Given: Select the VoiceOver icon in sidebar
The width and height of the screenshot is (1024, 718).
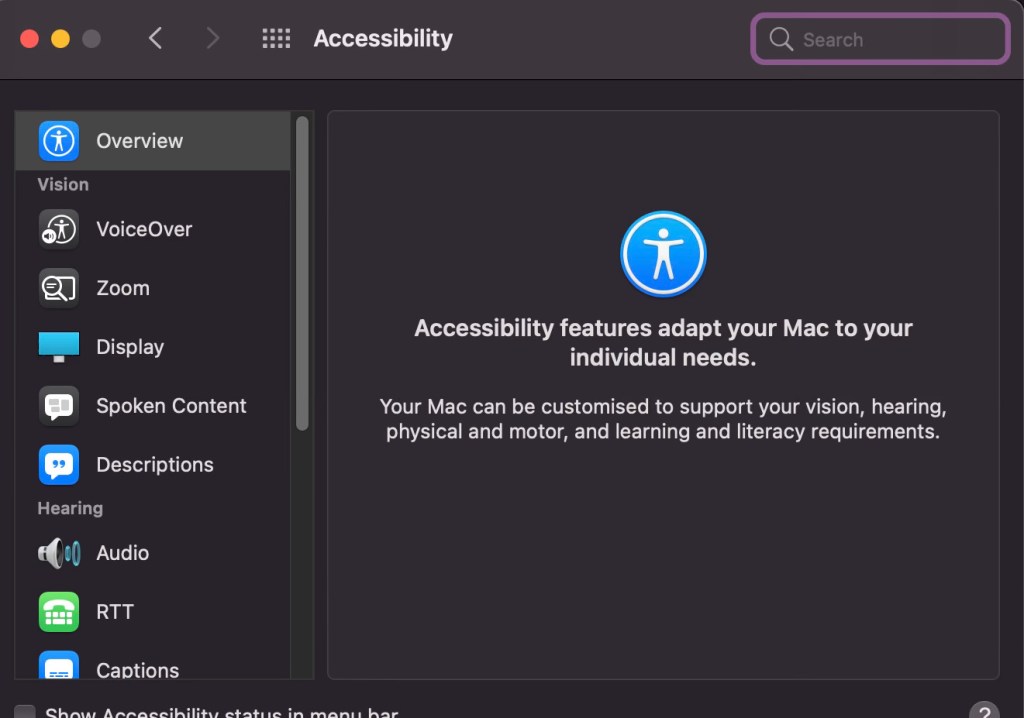Looking at the screenshot, I should click(58, 229).
